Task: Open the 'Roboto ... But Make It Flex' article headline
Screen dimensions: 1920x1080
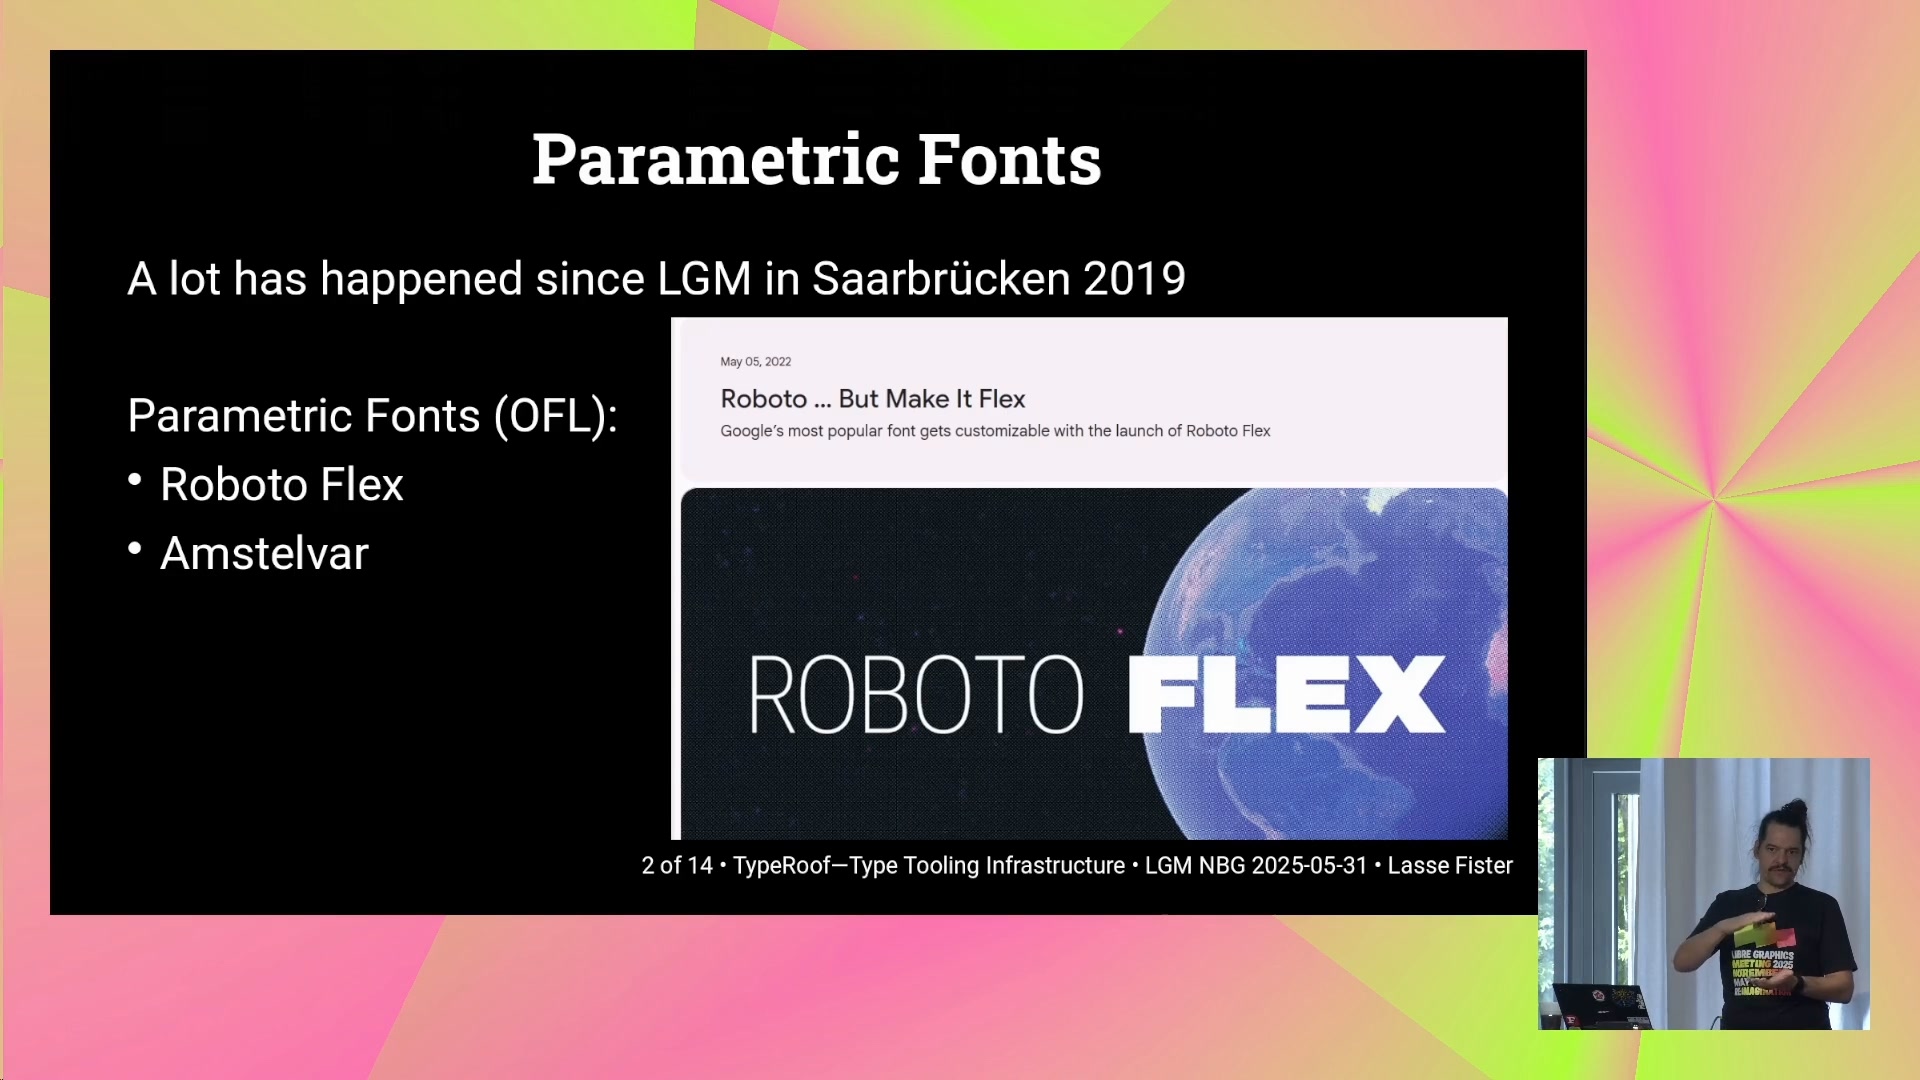Action: click(873, 399)
